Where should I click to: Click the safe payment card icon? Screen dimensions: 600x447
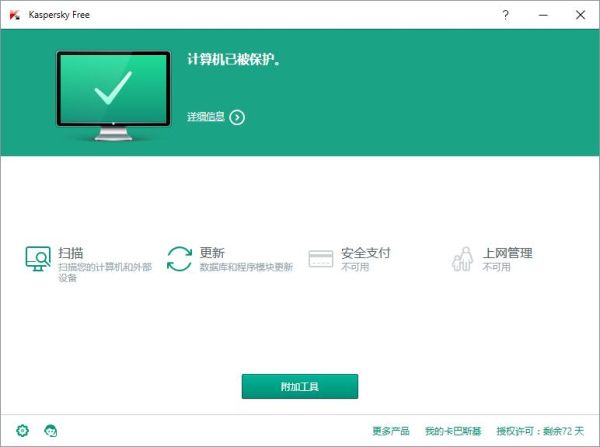tap(321, 259)
